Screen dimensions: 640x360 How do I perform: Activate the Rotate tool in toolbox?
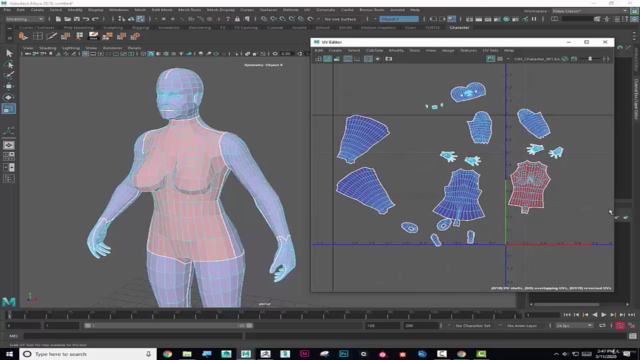9,98
